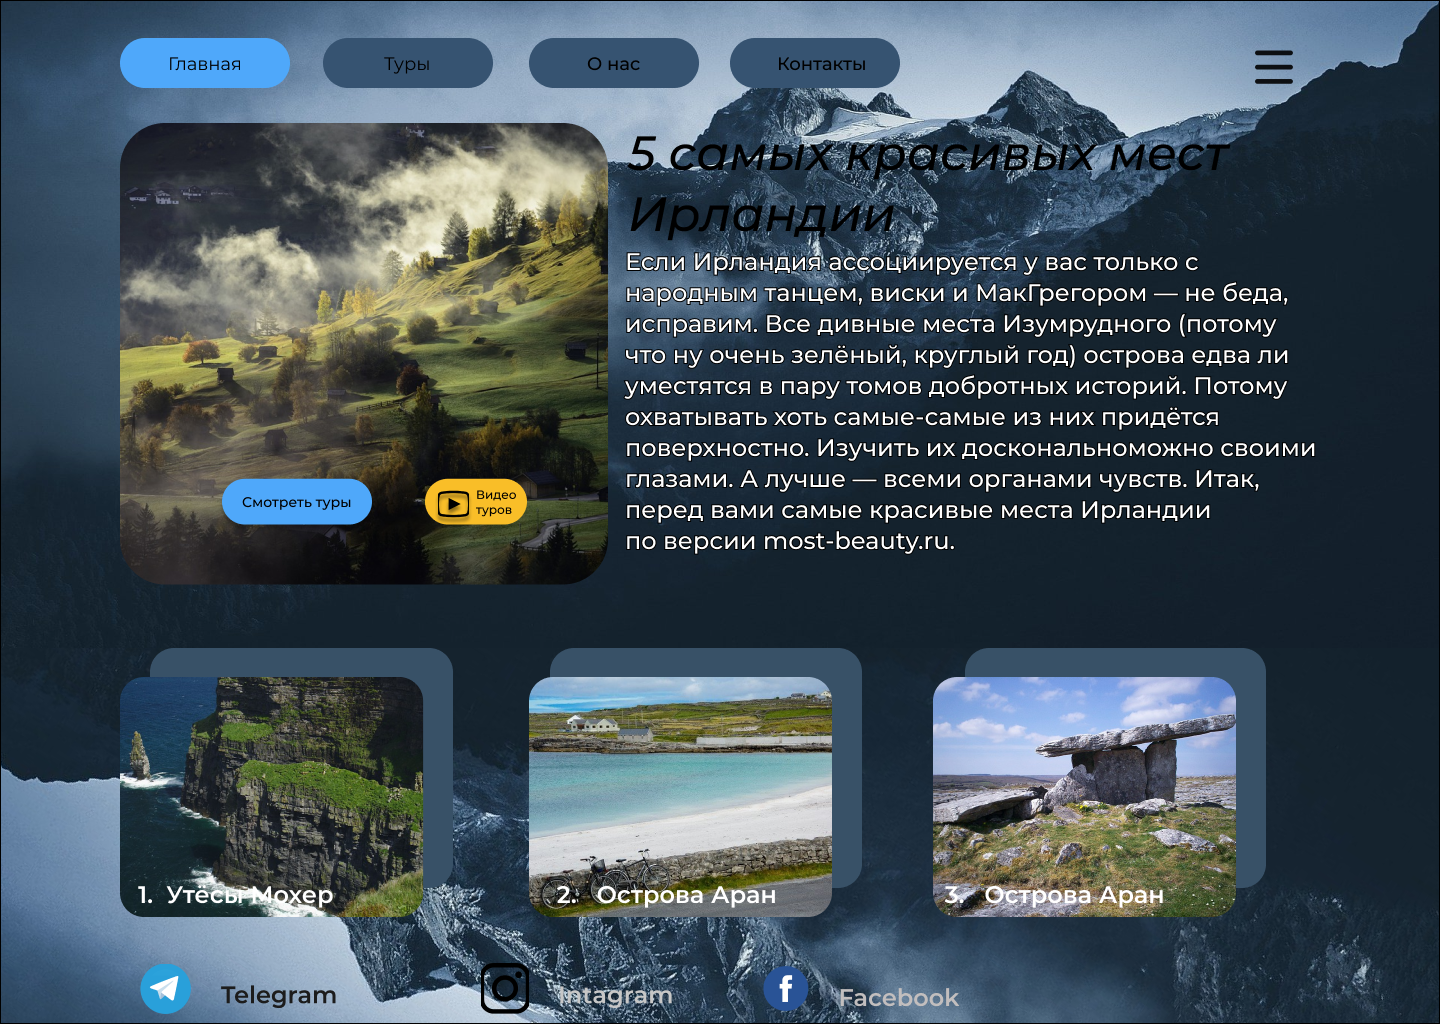This screenshot has width=1440, height=1024.
Task: Open the Туры menu item
Action: click(x=408, y=63)
